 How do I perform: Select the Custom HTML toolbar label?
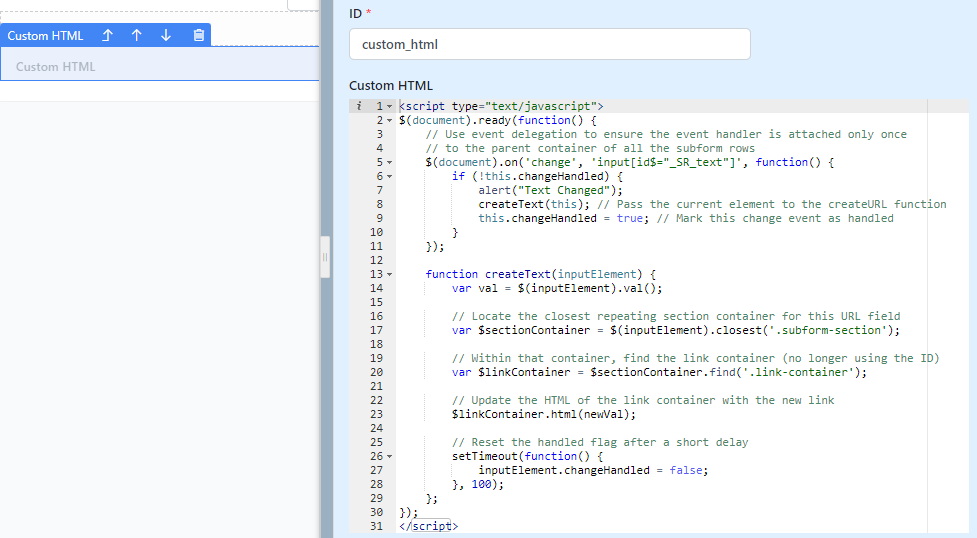[x=45, y=35]
